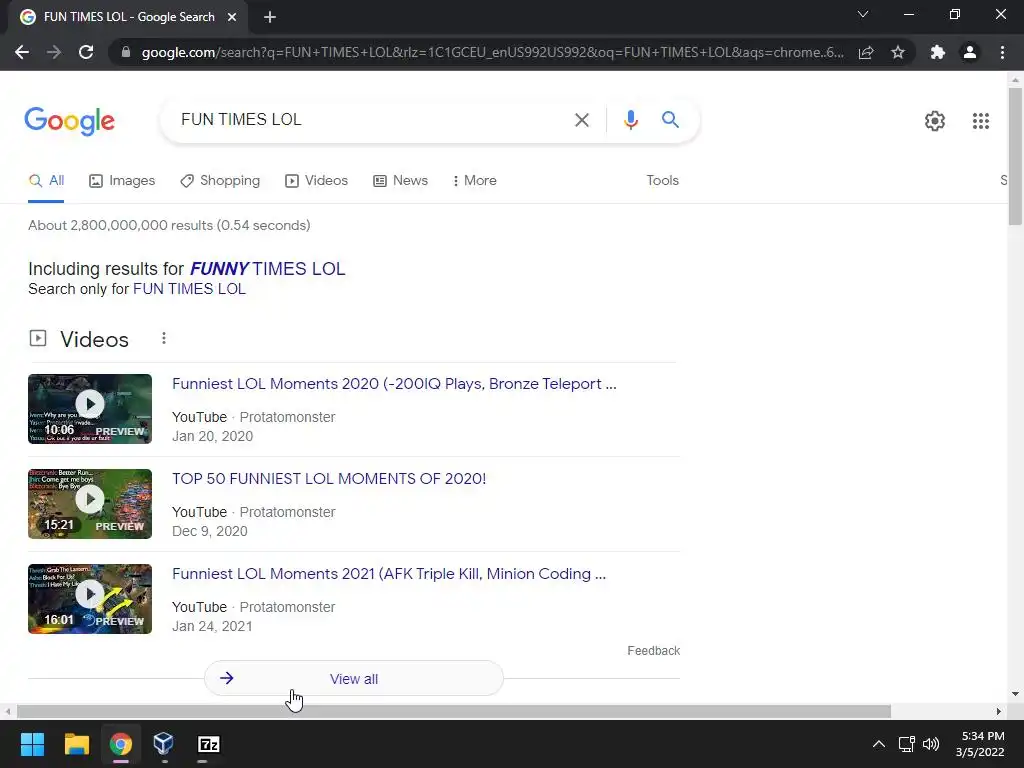1024x768 pixels.
Task: Open Chrome extensions puzzle icon
Action: tap(938, 52)
